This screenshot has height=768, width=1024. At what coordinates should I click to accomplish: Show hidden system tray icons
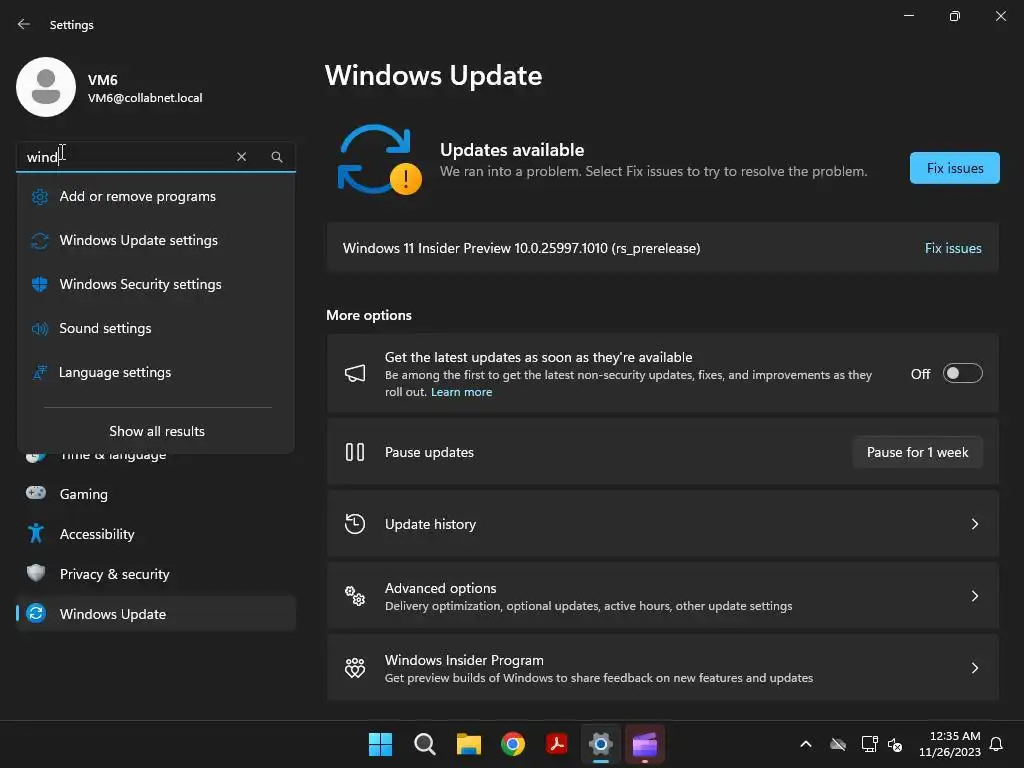point(806,744)
